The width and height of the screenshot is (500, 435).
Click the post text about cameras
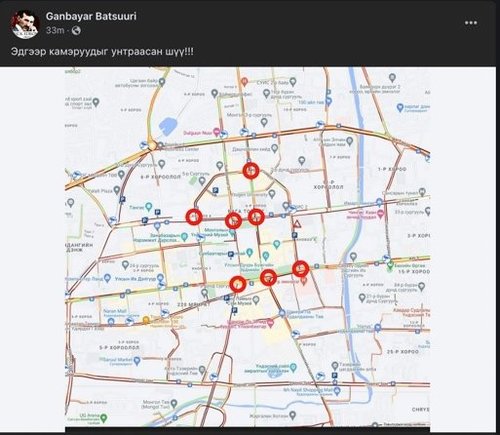tap(102, 52)
